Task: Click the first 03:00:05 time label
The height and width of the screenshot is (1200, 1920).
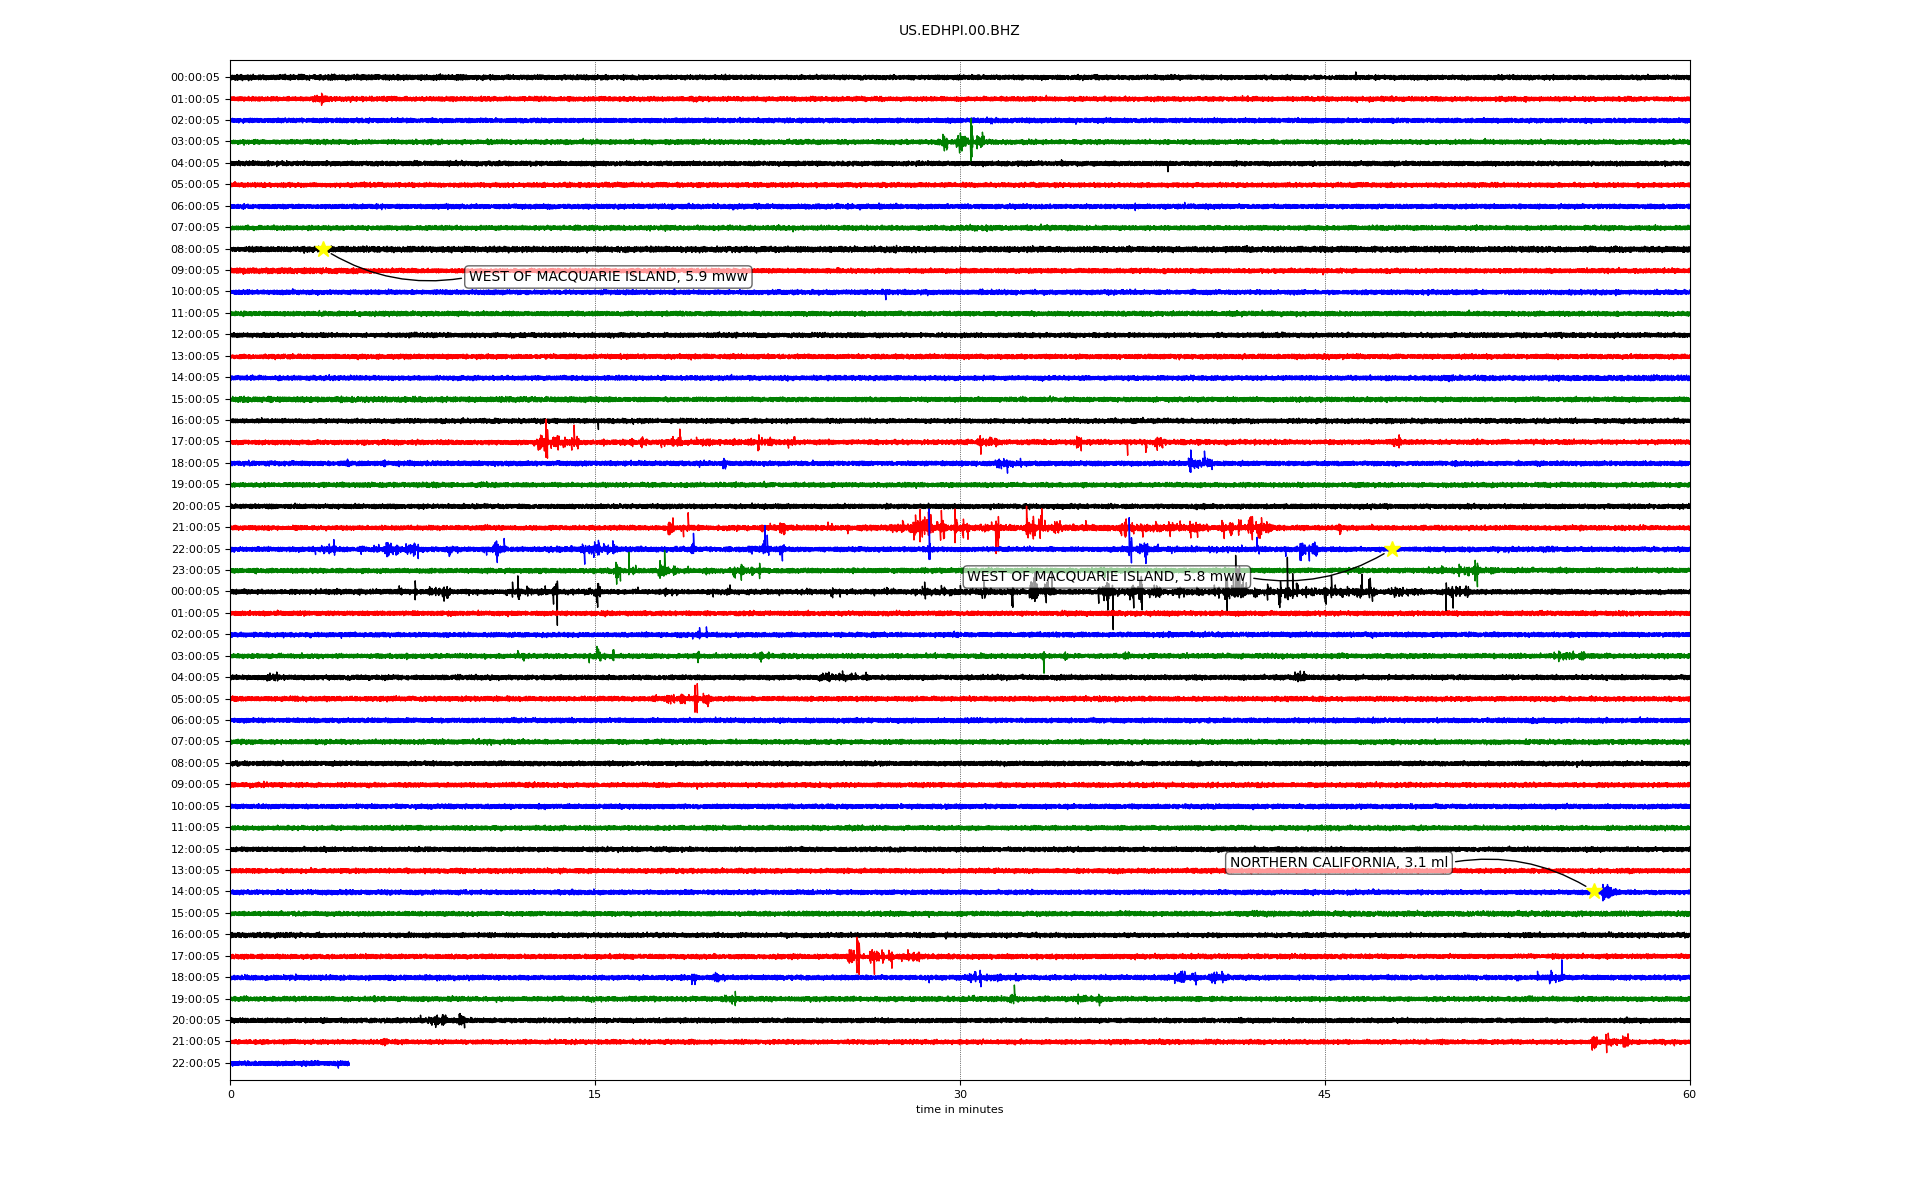Action: click(195, 142)
